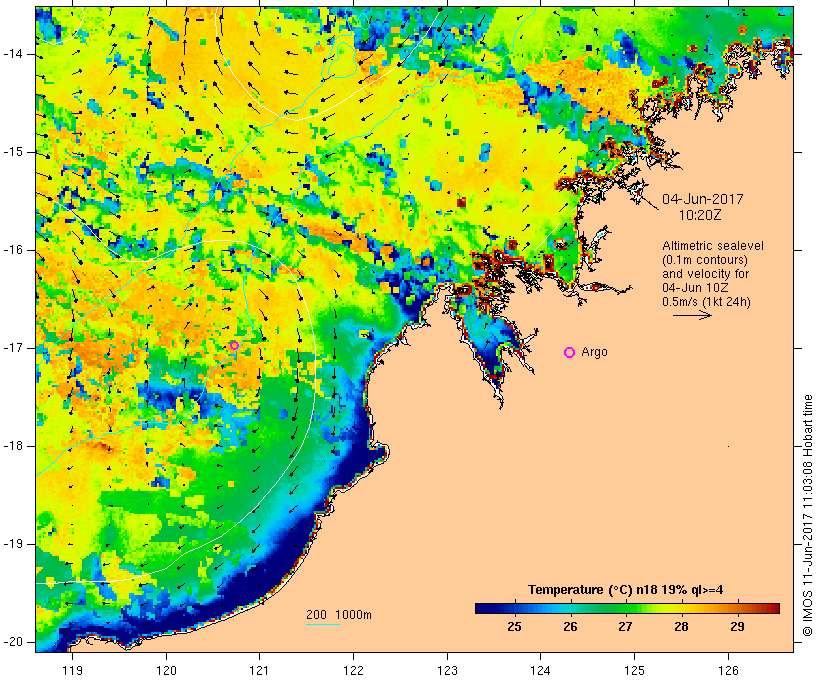Click the latitude axis label -19

point(12,544)
